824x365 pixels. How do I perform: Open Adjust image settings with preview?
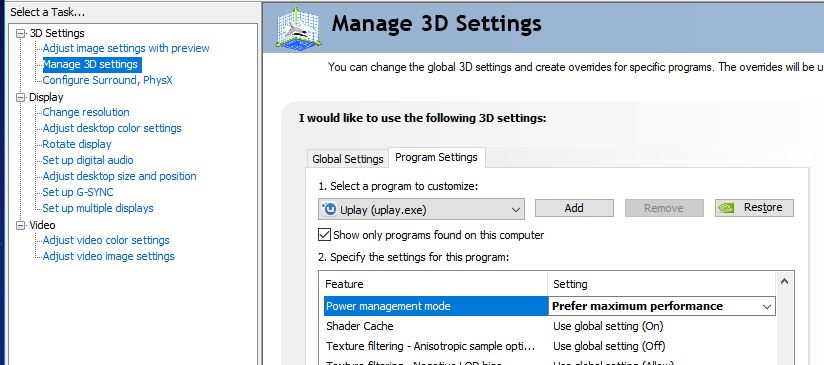126,48
